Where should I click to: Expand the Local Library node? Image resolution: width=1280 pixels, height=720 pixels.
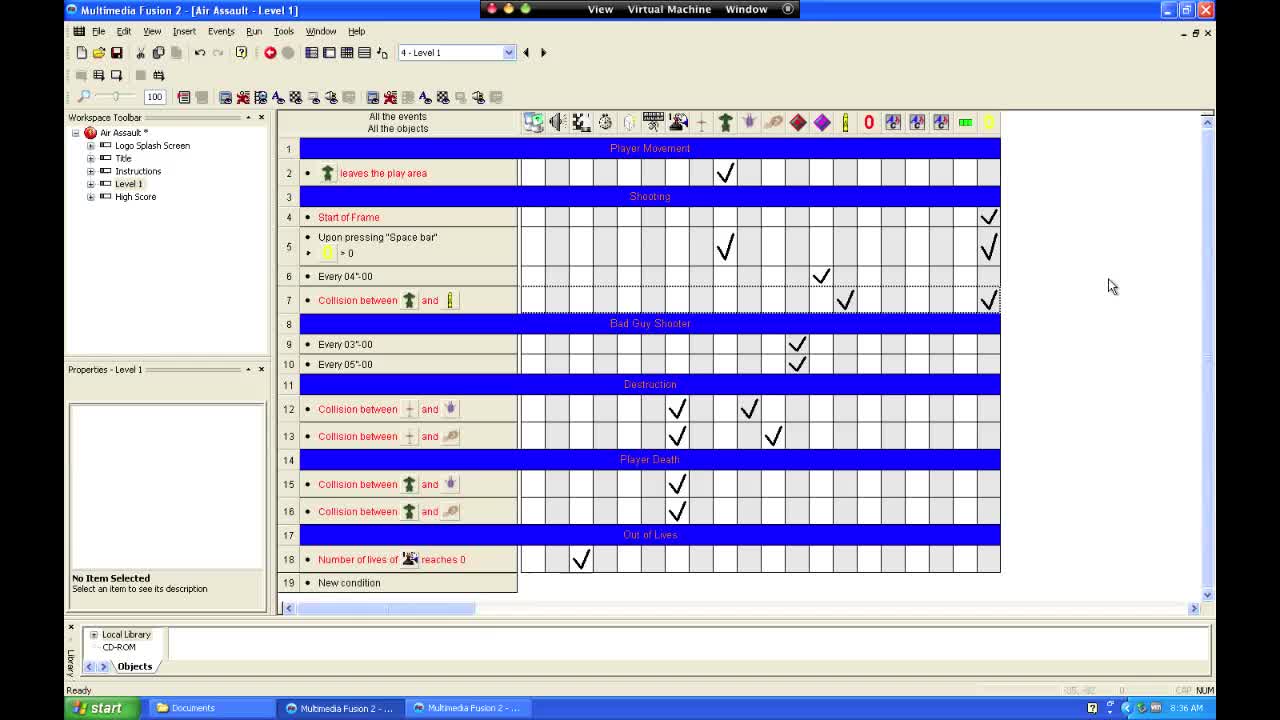click(x=94, y=635)
